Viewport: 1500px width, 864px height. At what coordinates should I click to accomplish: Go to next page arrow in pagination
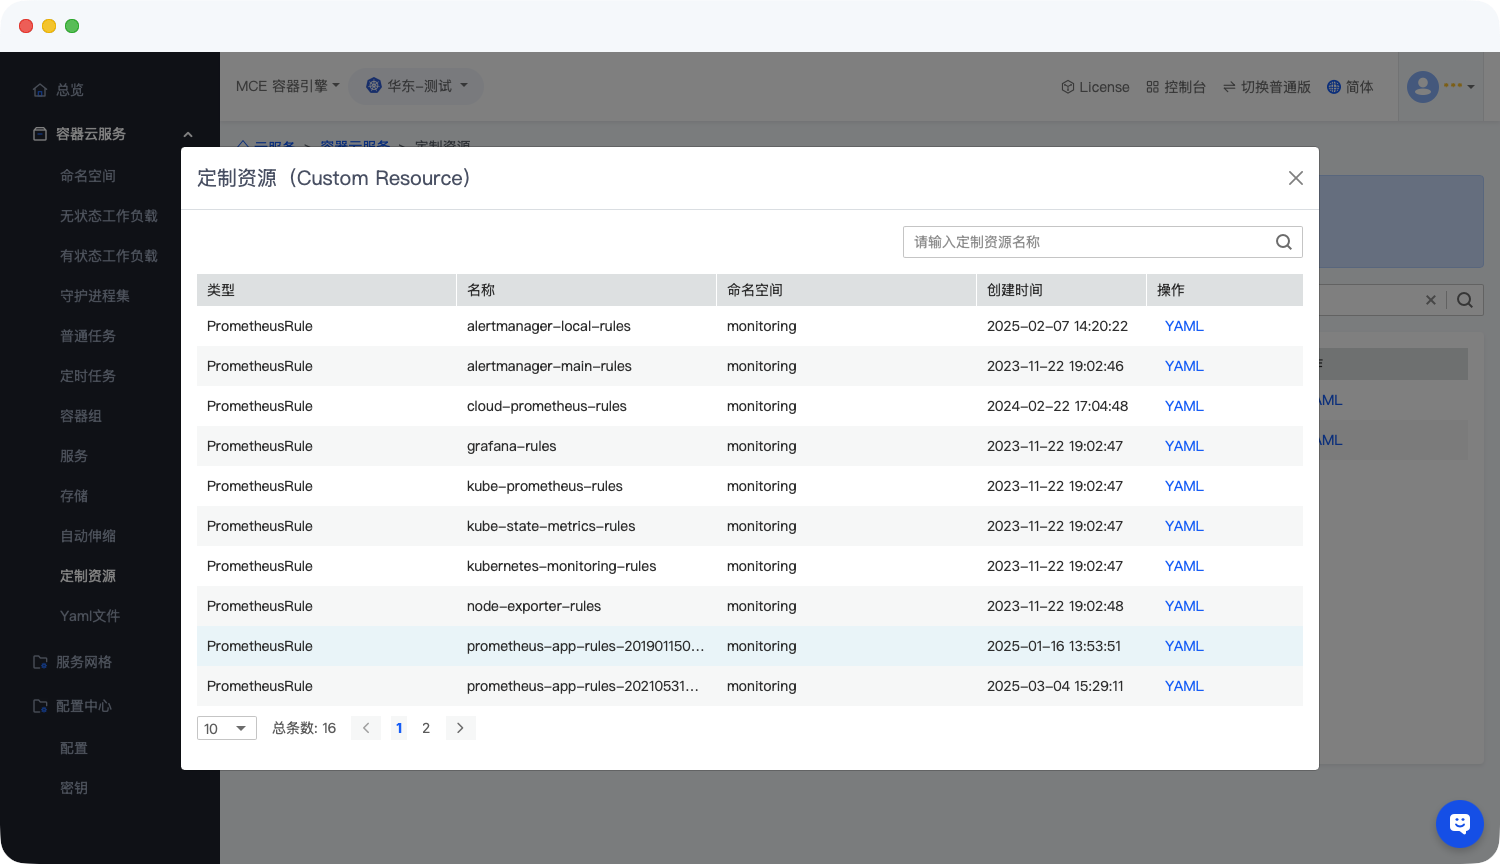click(x=460, y=728)
